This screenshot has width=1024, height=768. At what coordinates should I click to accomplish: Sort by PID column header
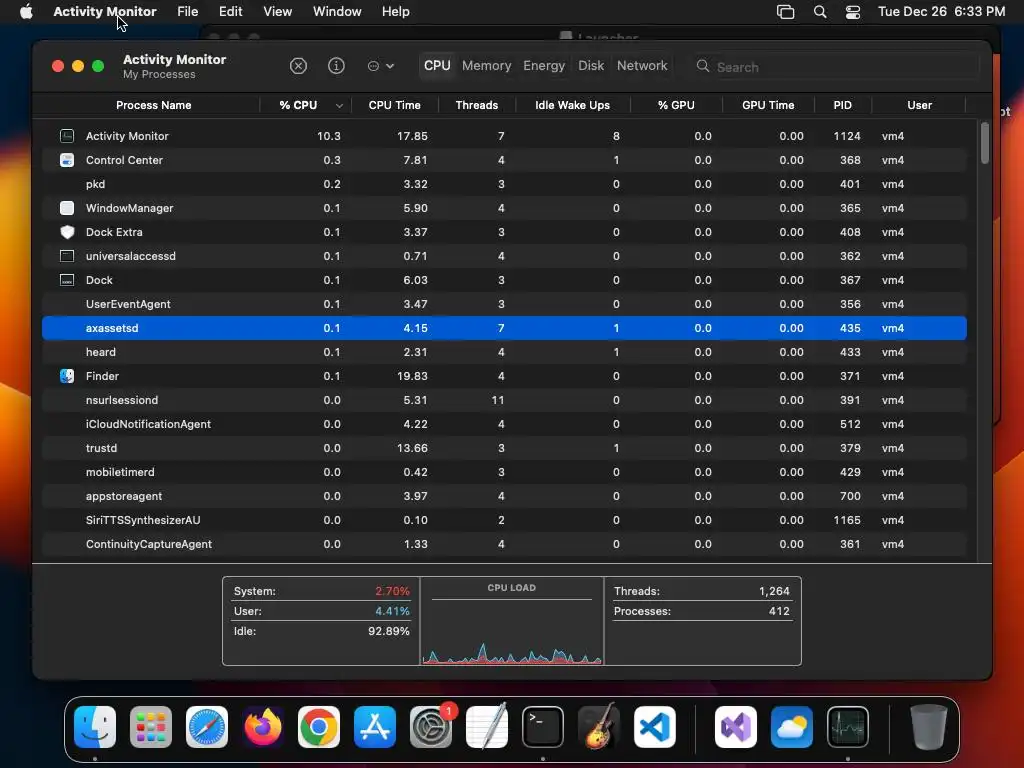tap(842, 105)
